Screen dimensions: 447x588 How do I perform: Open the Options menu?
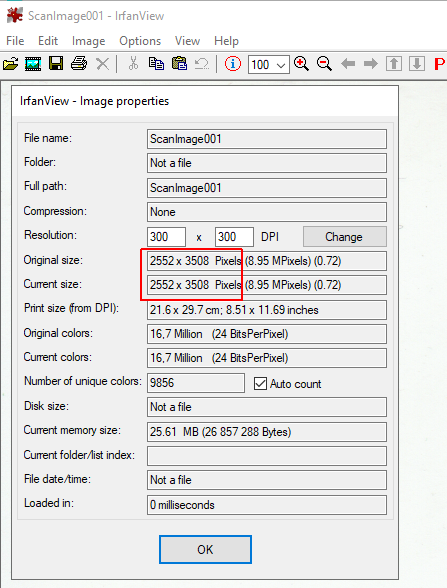tap(140, 41)
